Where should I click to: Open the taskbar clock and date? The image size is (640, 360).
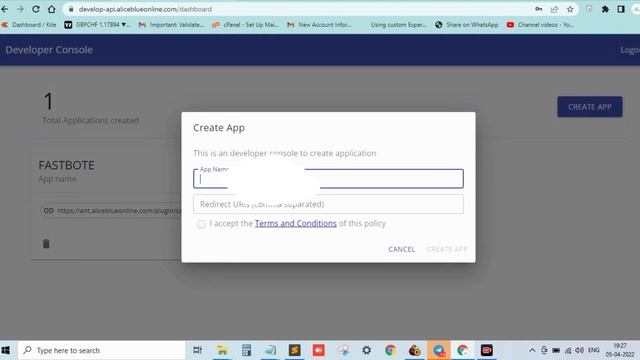pos(620,350)
